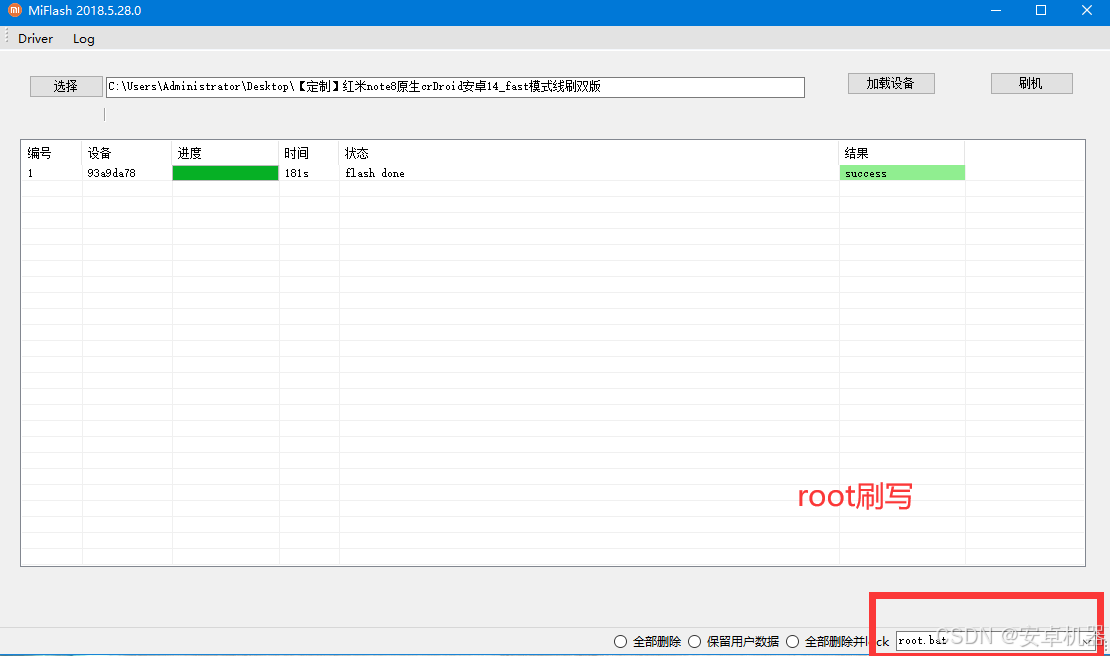Click the flash done status text
This screenshot has height=656, width=1110.
click(374, 173)
